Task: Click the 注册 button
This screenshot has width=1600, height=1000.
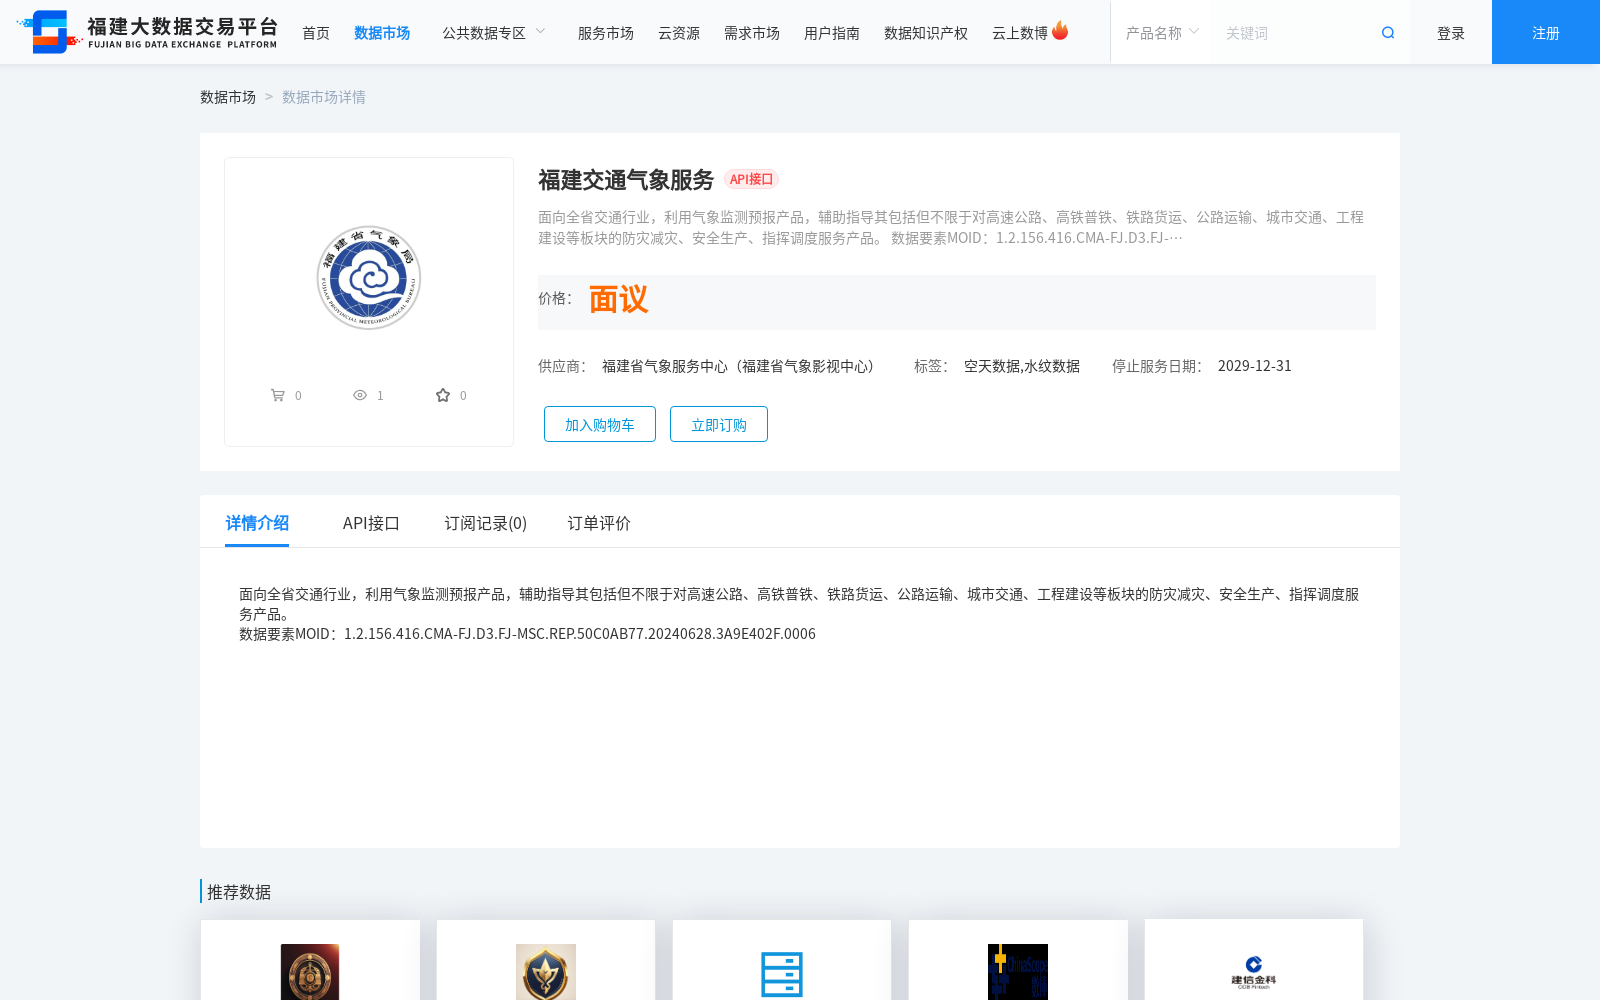Action: [1546, 32]
